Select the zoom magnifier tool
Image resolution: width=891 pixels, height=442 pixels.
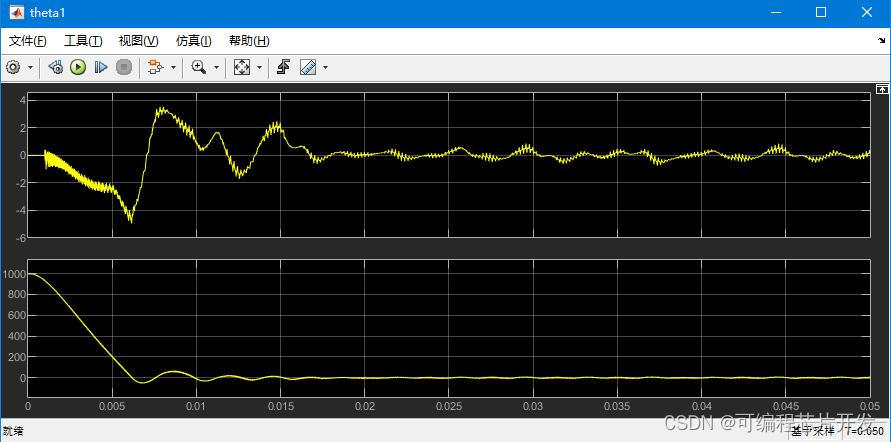point(198,67)
